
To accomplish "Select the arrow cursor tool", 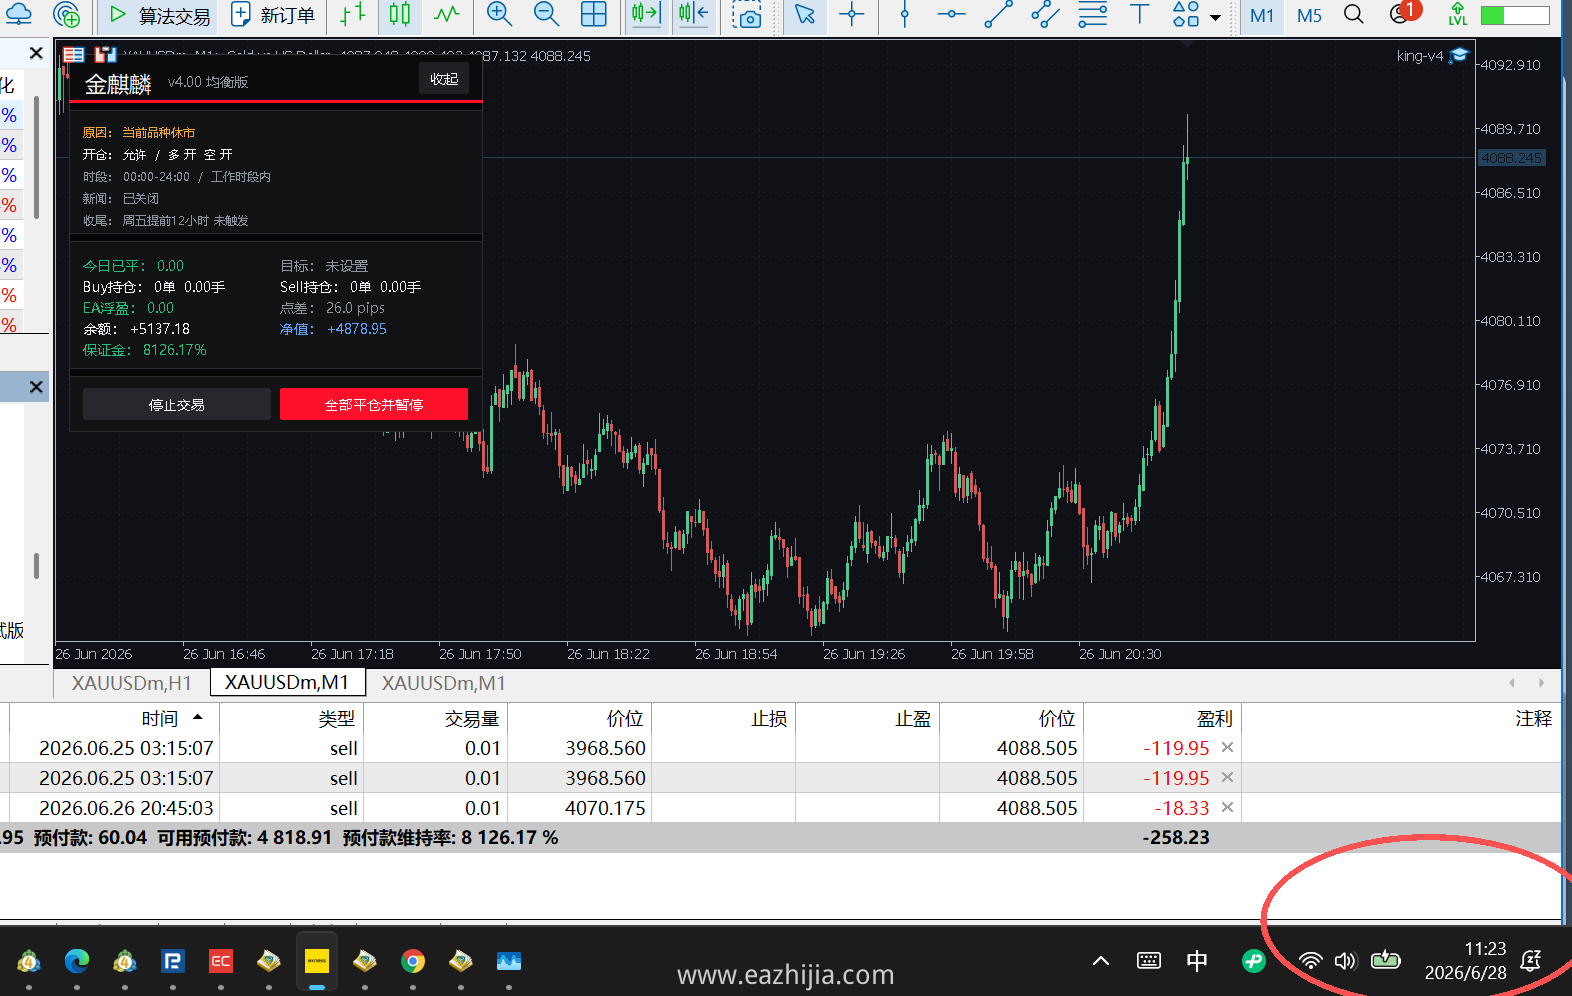I will (805, 14).
